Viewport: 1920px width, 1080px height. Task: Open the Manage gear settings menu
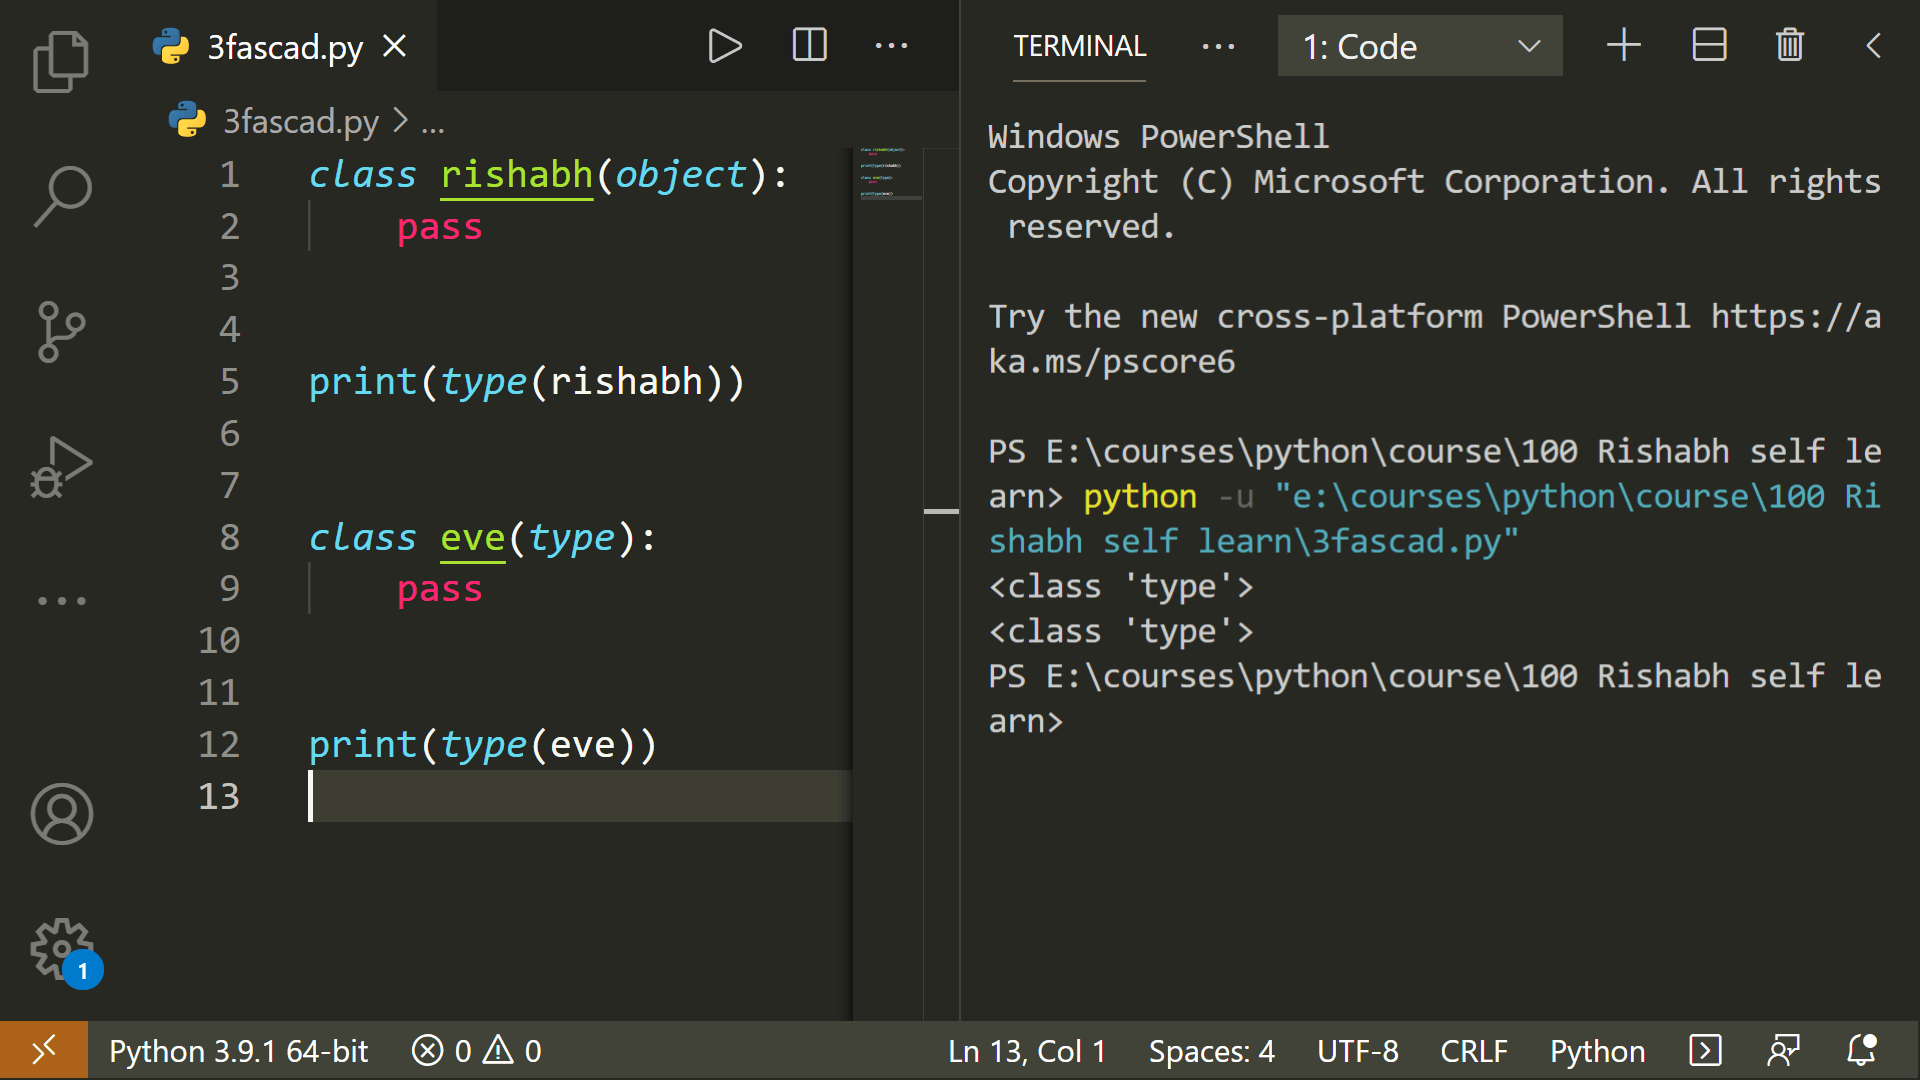pos(61,948)
